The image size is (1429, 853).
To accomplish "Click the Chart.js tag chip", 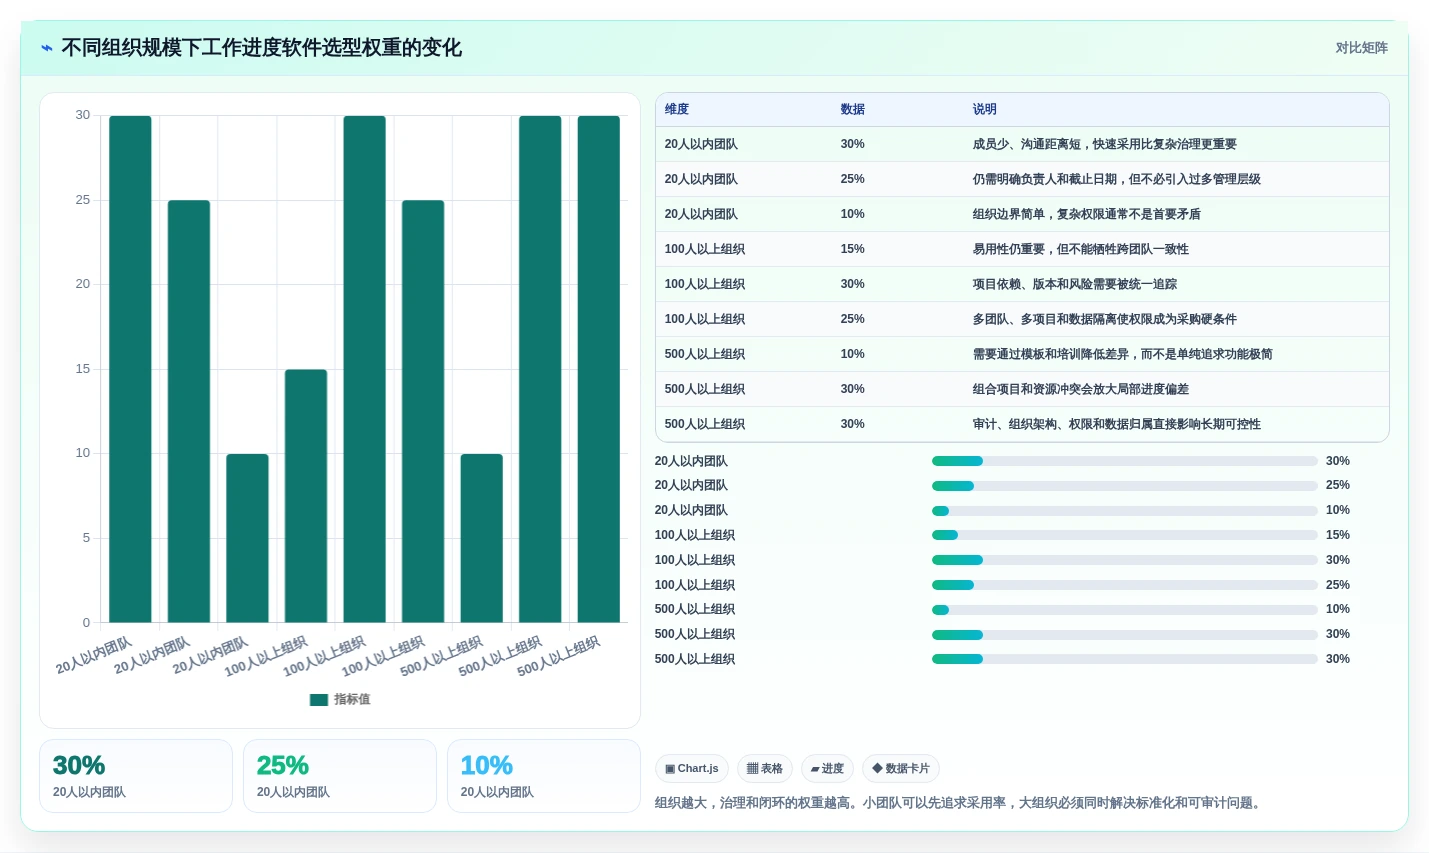I will pos(692,768).
